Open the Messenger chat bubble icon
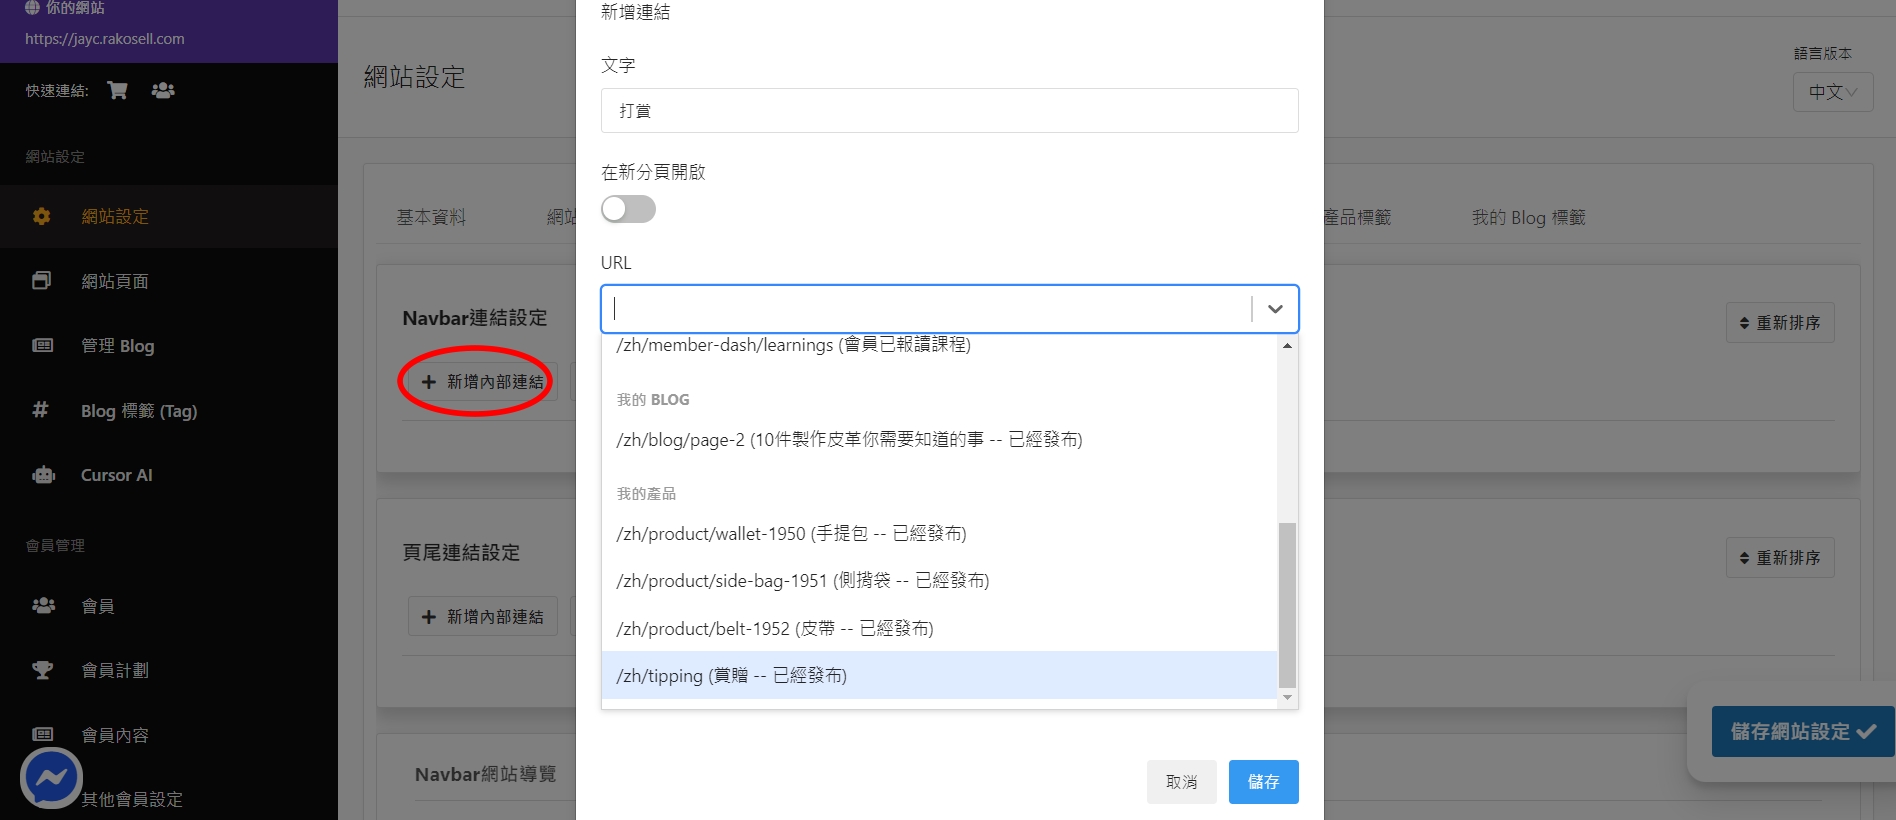Screen dimensions: 1896x820 (51, 778)
